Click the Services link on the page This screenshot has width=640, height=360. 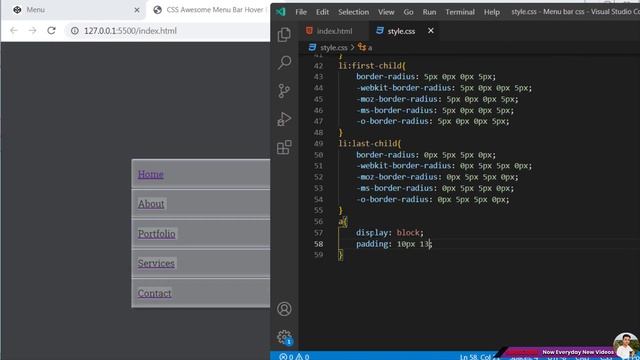[x=156, y=264]
